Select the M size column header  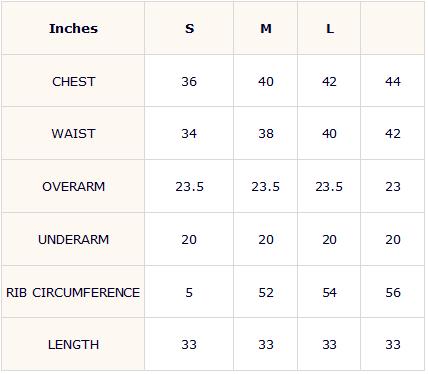(x=266, y=29)
